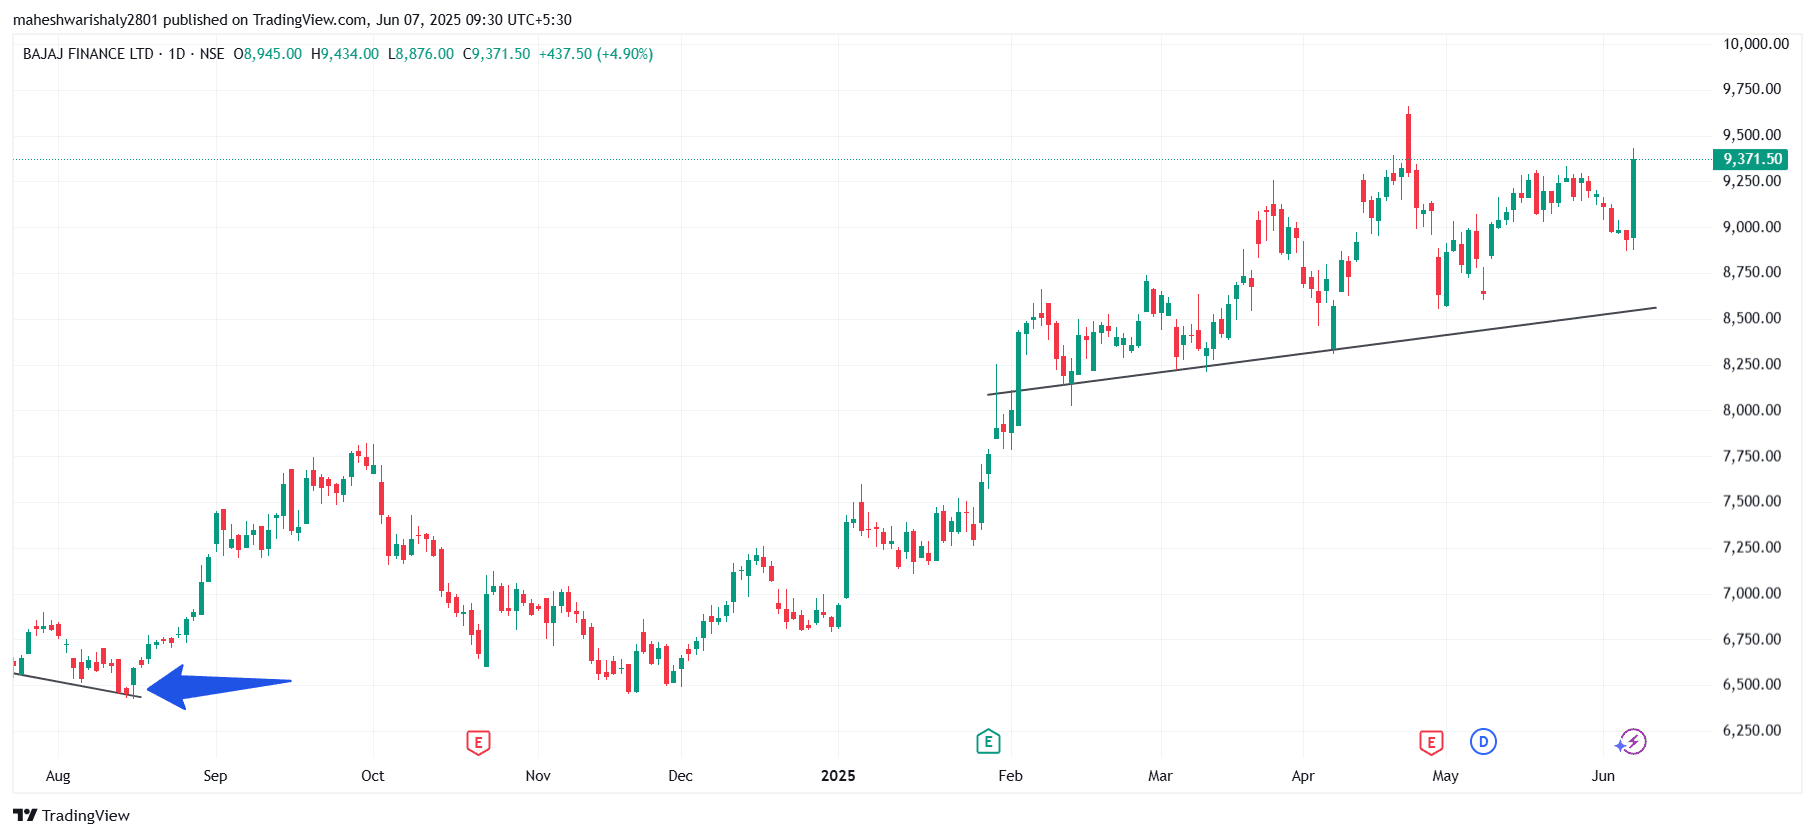
Task: Click the change value +437.50 (+4.90%)
Action: pos(596,54)
